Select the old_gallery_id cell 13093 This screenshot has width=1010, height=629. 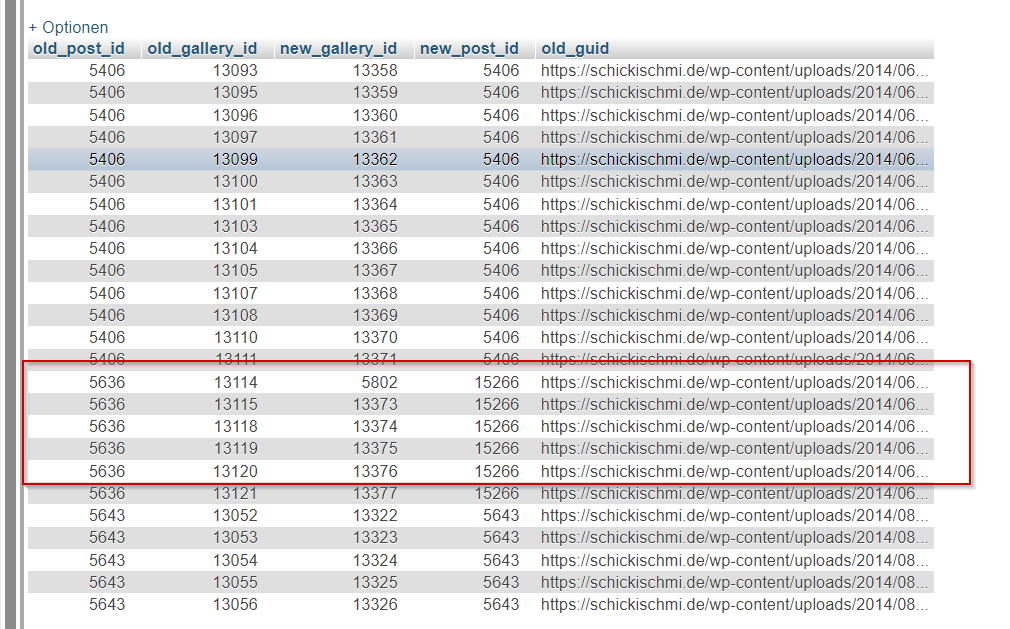coord(235,70)
